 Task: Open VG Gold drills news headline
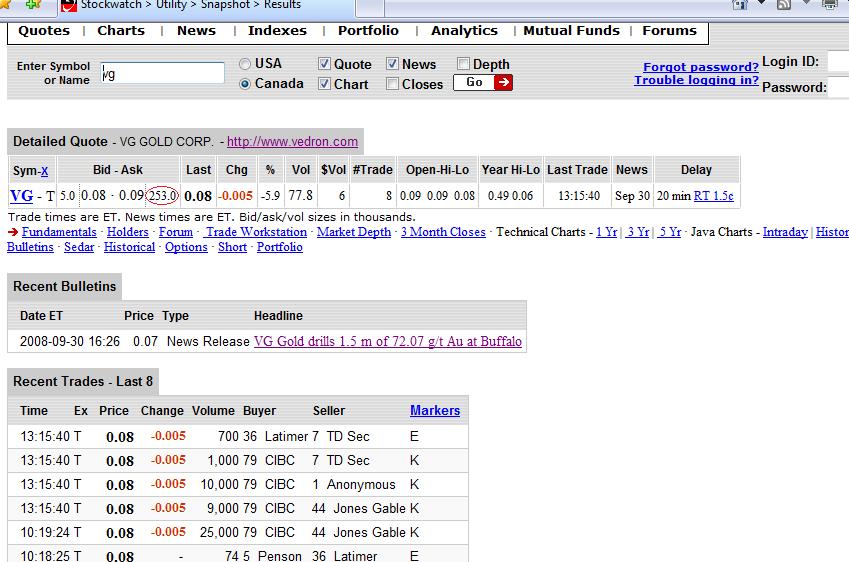(388, 342)
